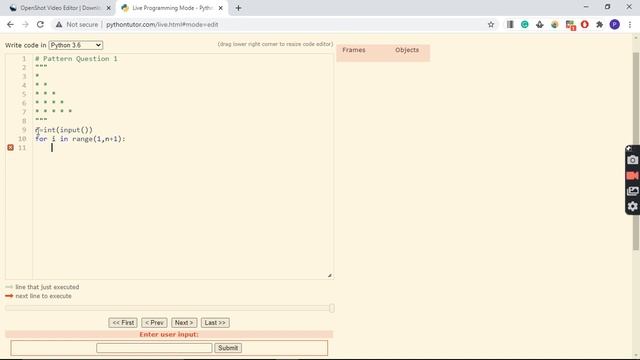Click the Objects header label

[407, 50]
